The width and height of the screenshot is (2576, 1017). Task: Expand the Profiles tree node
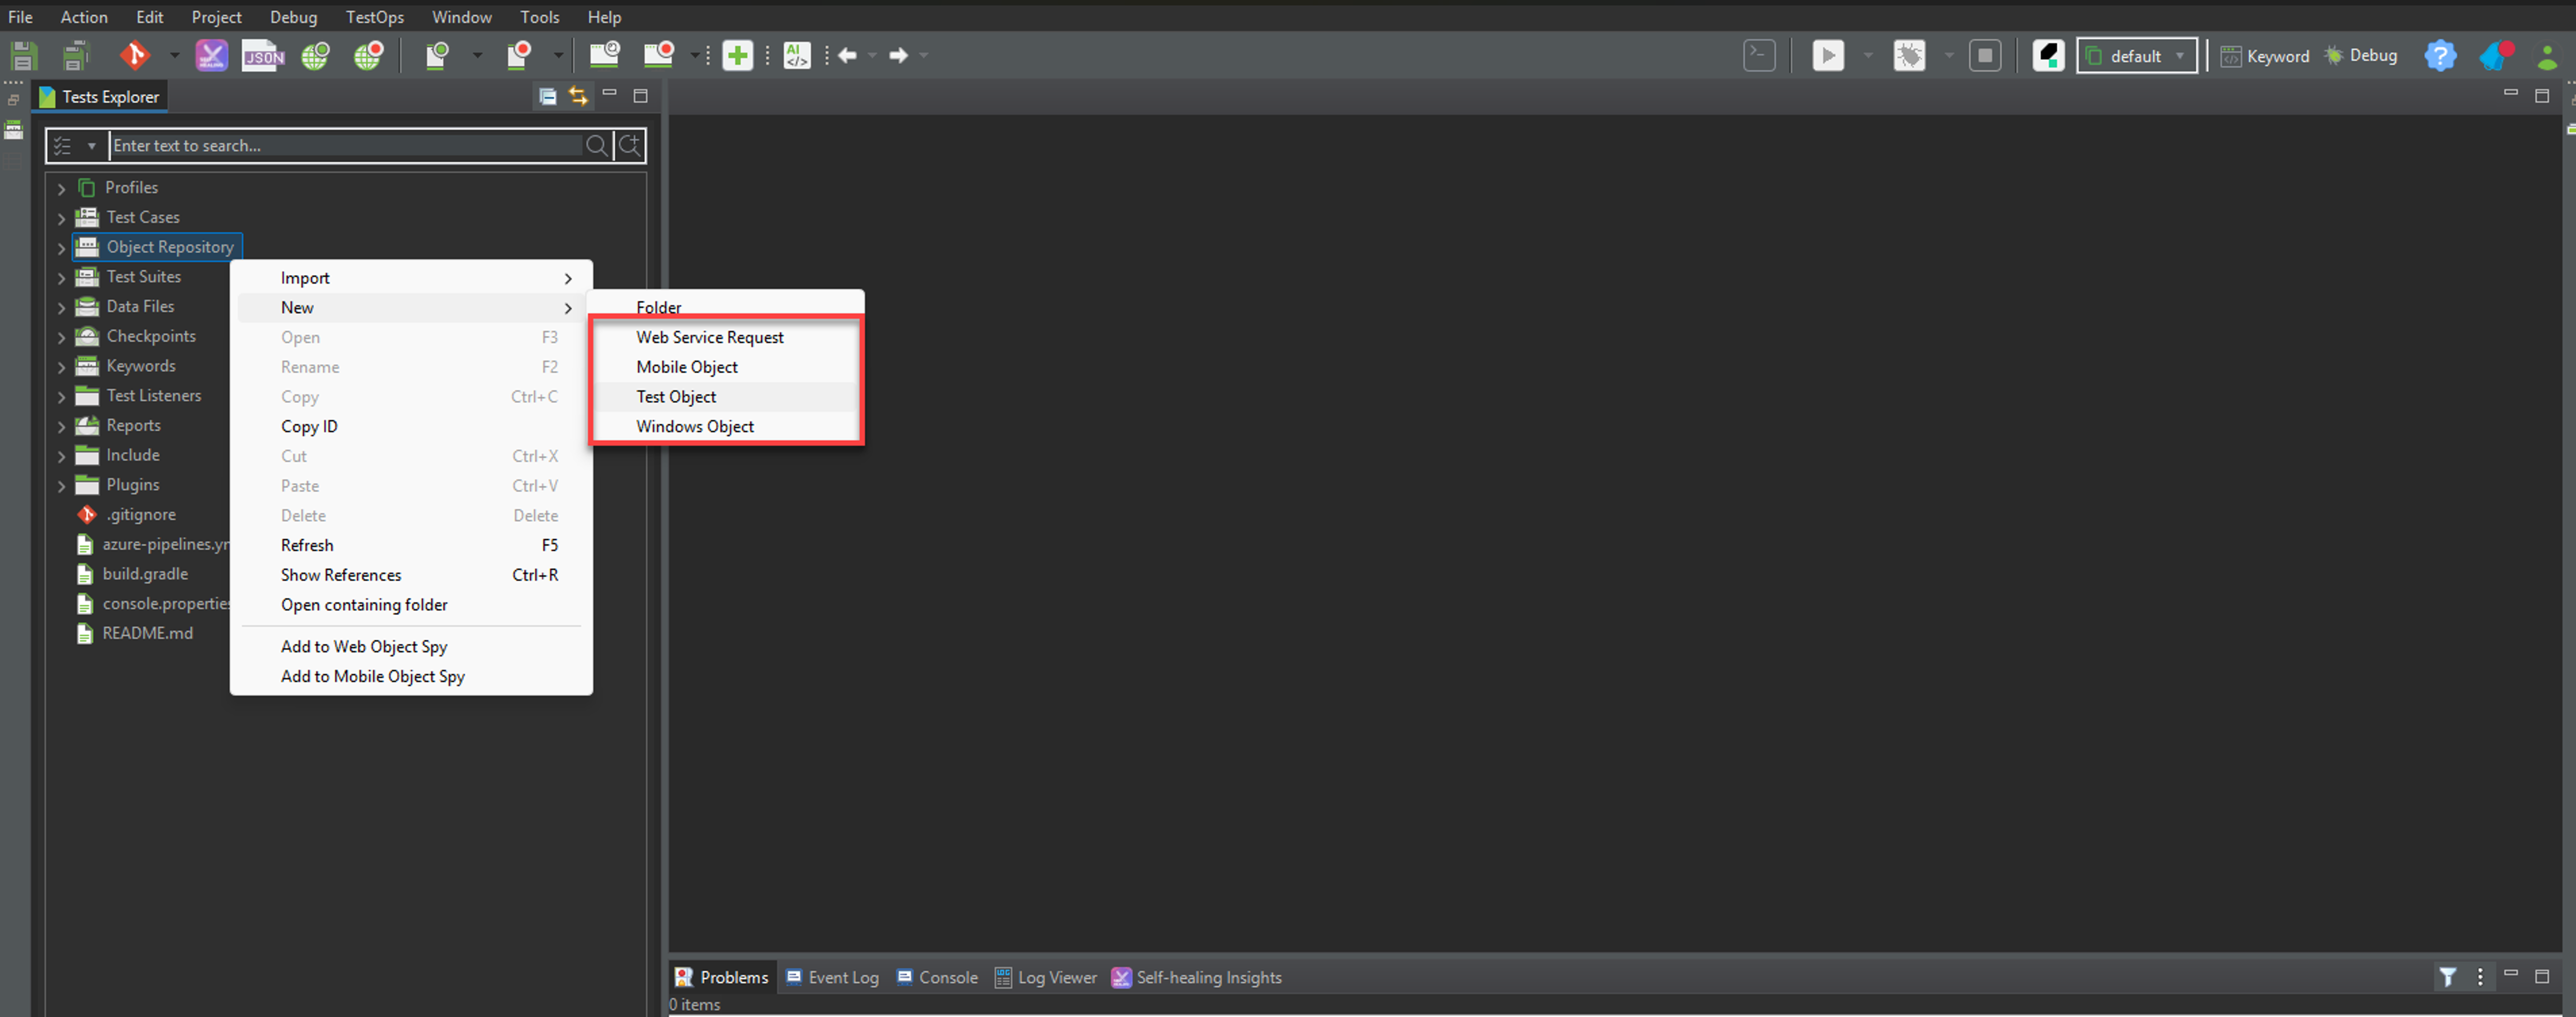tap(61, 188)
